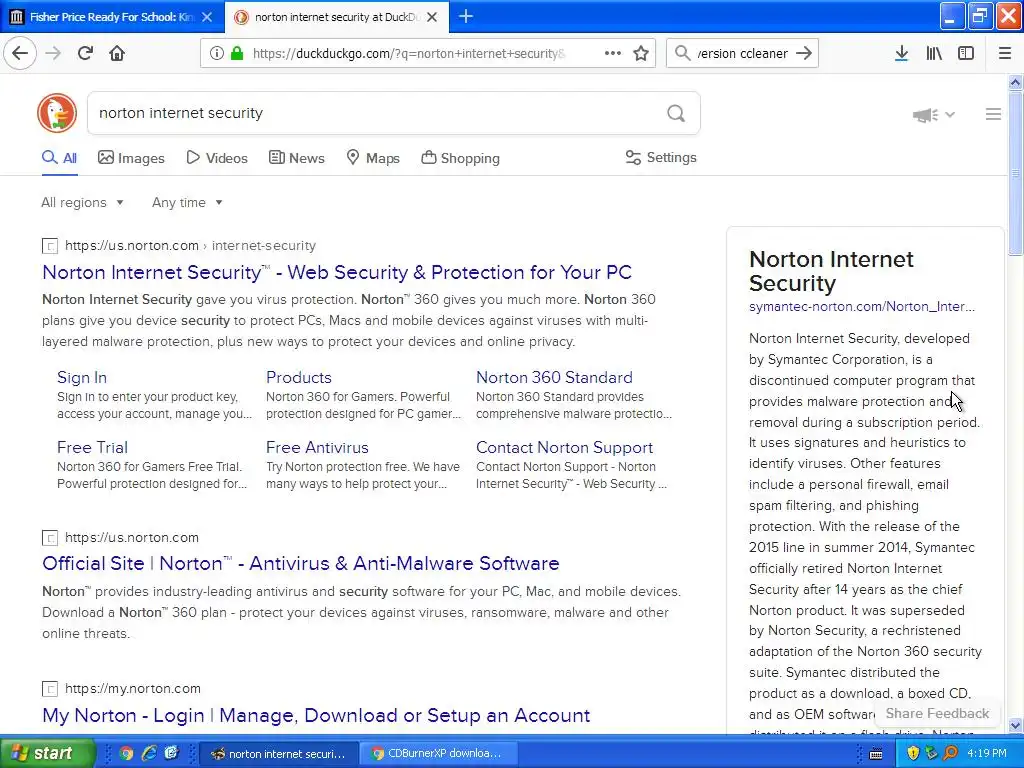Screen dimensions: 1024x768
Task: Click the green padlock secure icon
Action: [236, 53]
